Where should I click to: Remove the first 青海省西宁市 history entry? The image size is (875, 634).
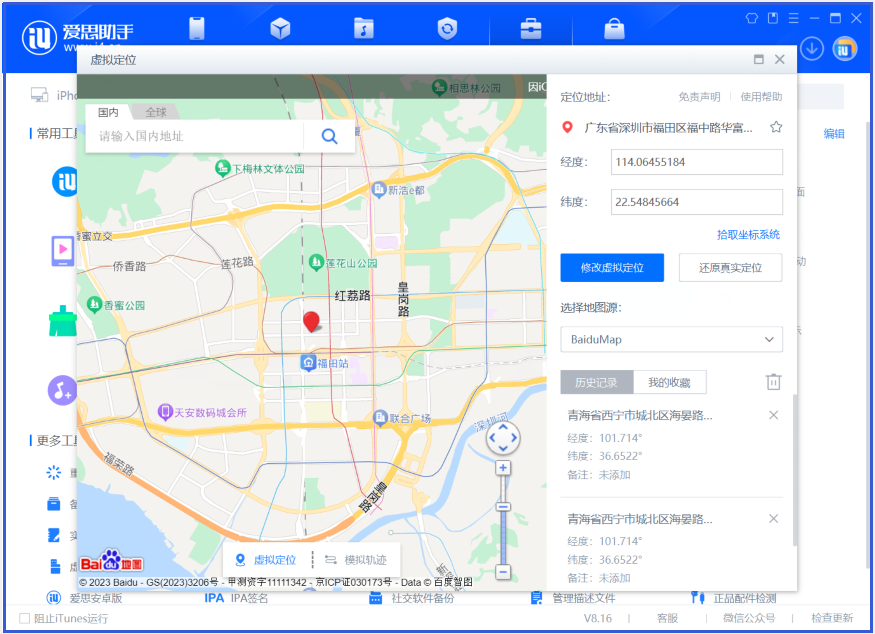(x=773, y=415)
